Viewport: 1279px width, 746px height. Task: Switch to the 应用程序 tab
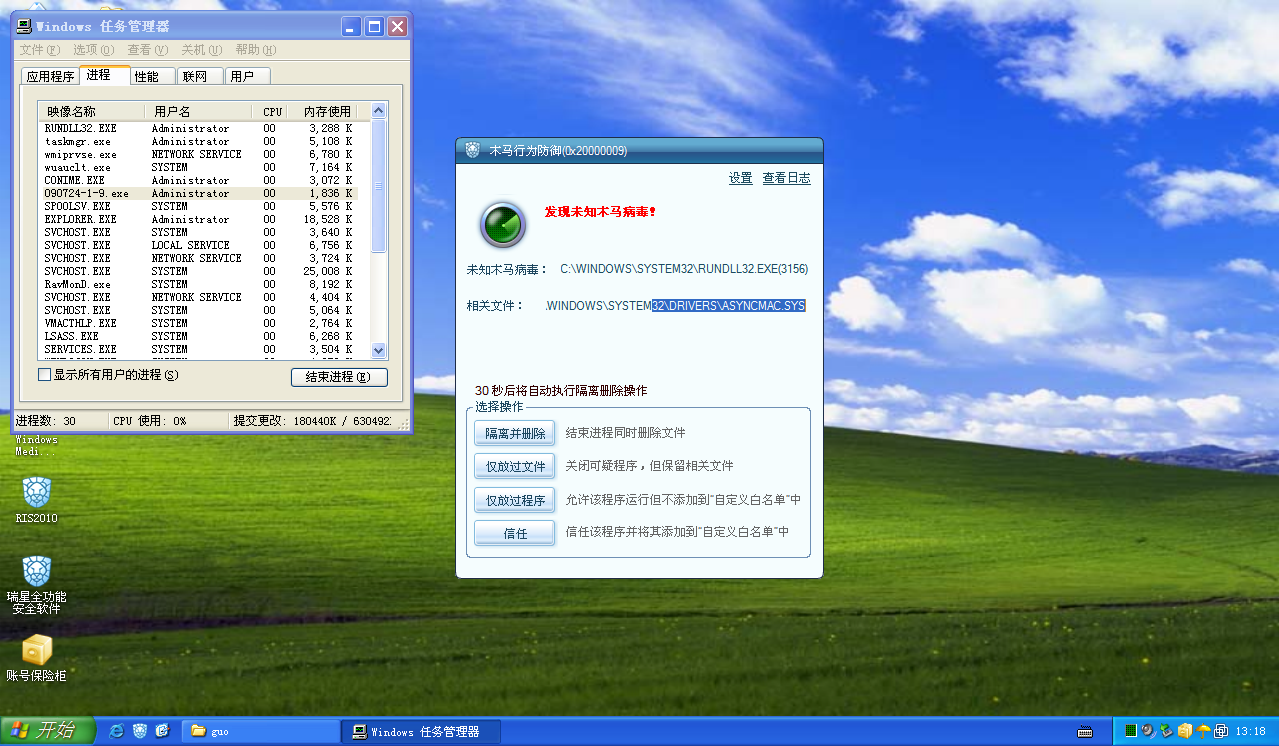coord(50,76)
